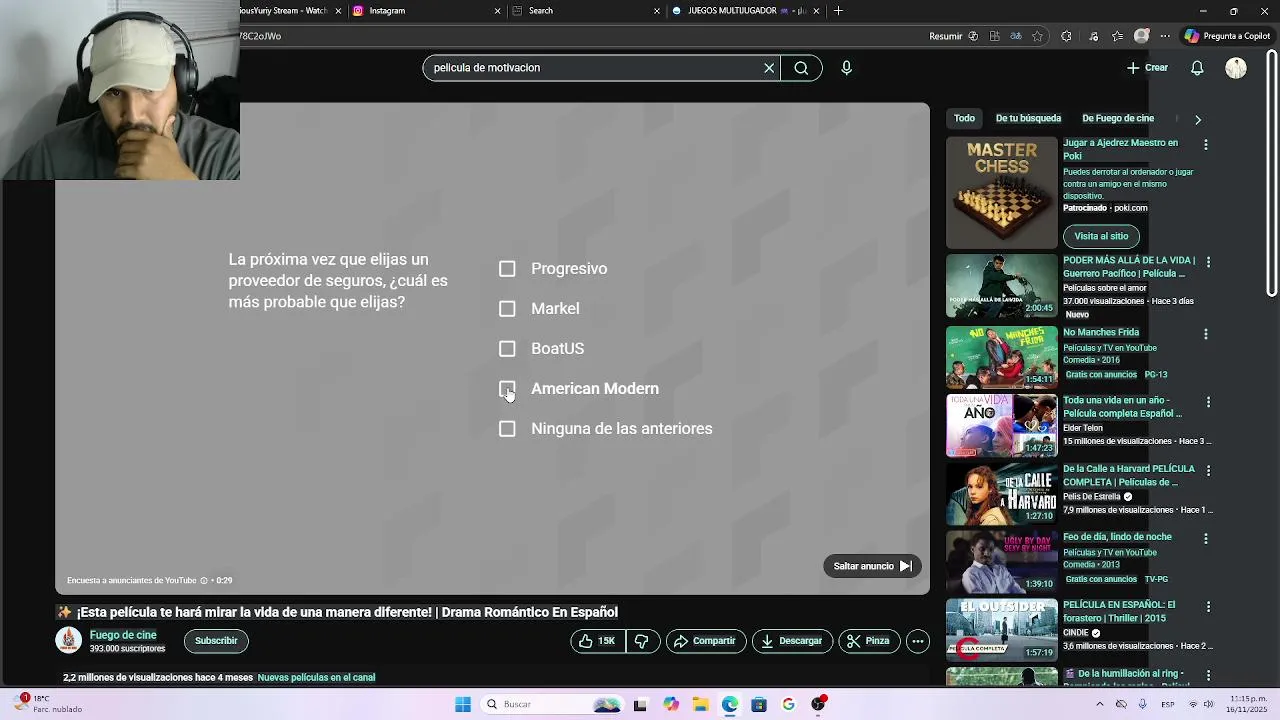The height and width of the screenshot is (720, 1280).
Task: Open the Master Chess ad thumbnail
Action: point(1001,193)
